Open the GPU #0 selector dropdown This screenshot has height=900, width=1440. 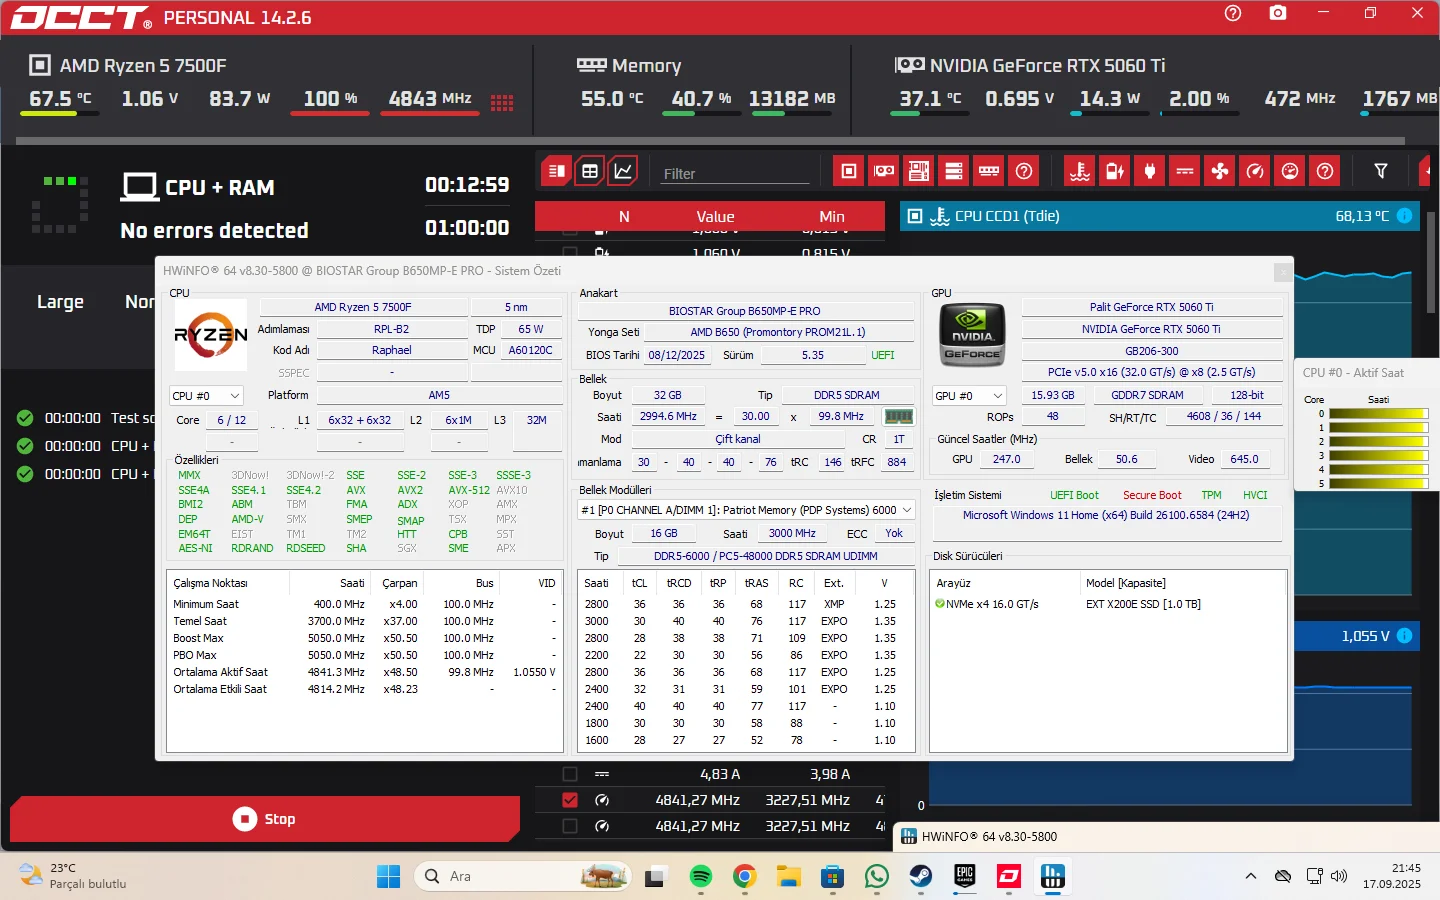point(969,396)
